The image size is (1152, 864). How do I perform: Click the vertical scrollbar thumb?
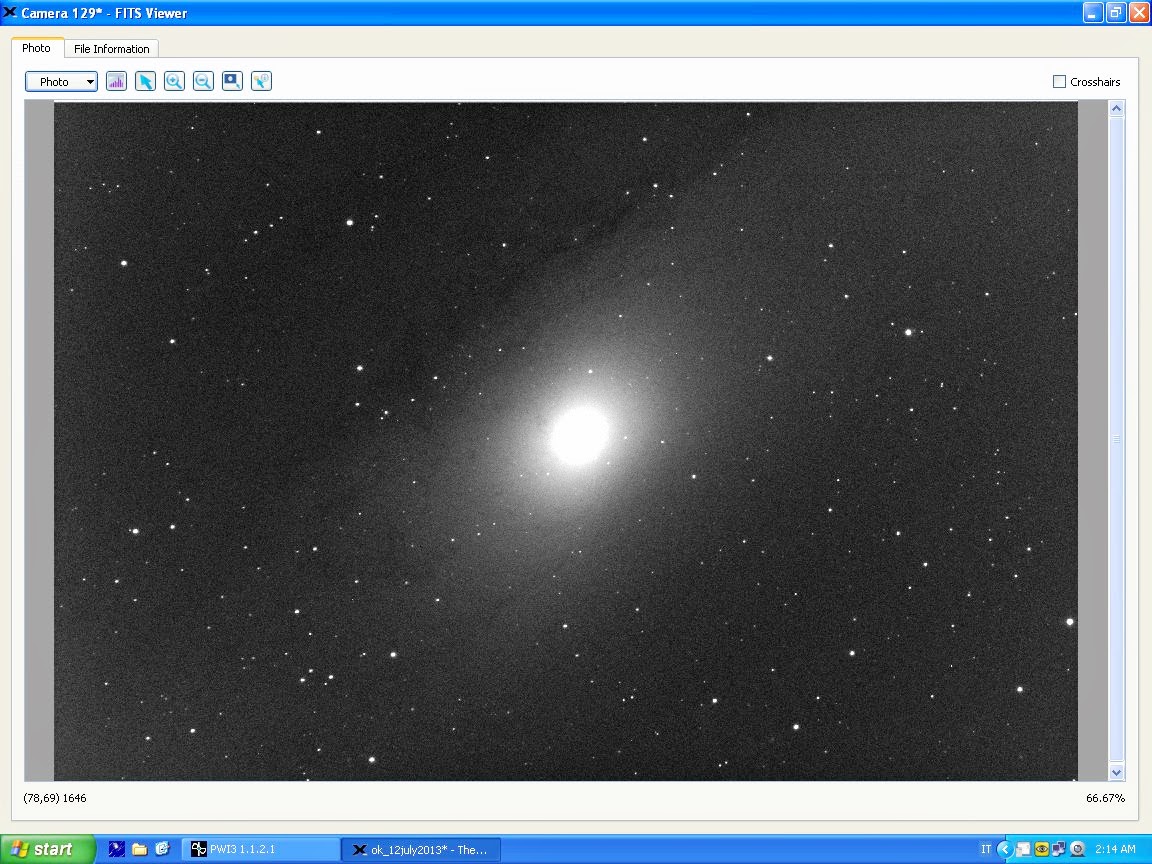pyautogui.click(x=1117, y=440)
